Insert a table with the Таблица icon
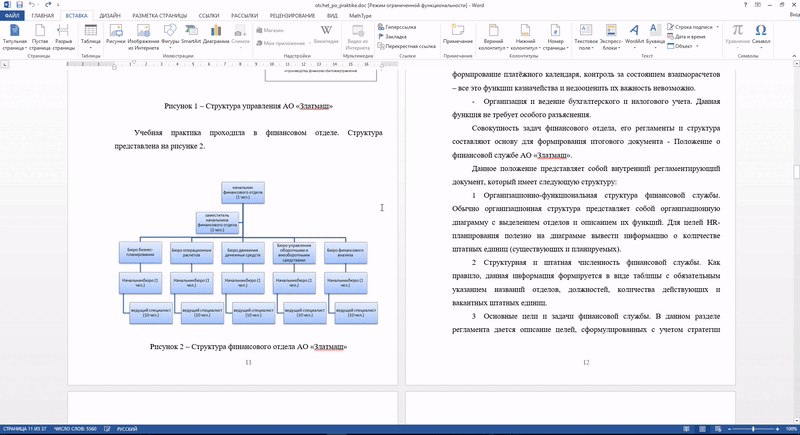The height and width of the screenshot is (435, 800). coord(90,37)
